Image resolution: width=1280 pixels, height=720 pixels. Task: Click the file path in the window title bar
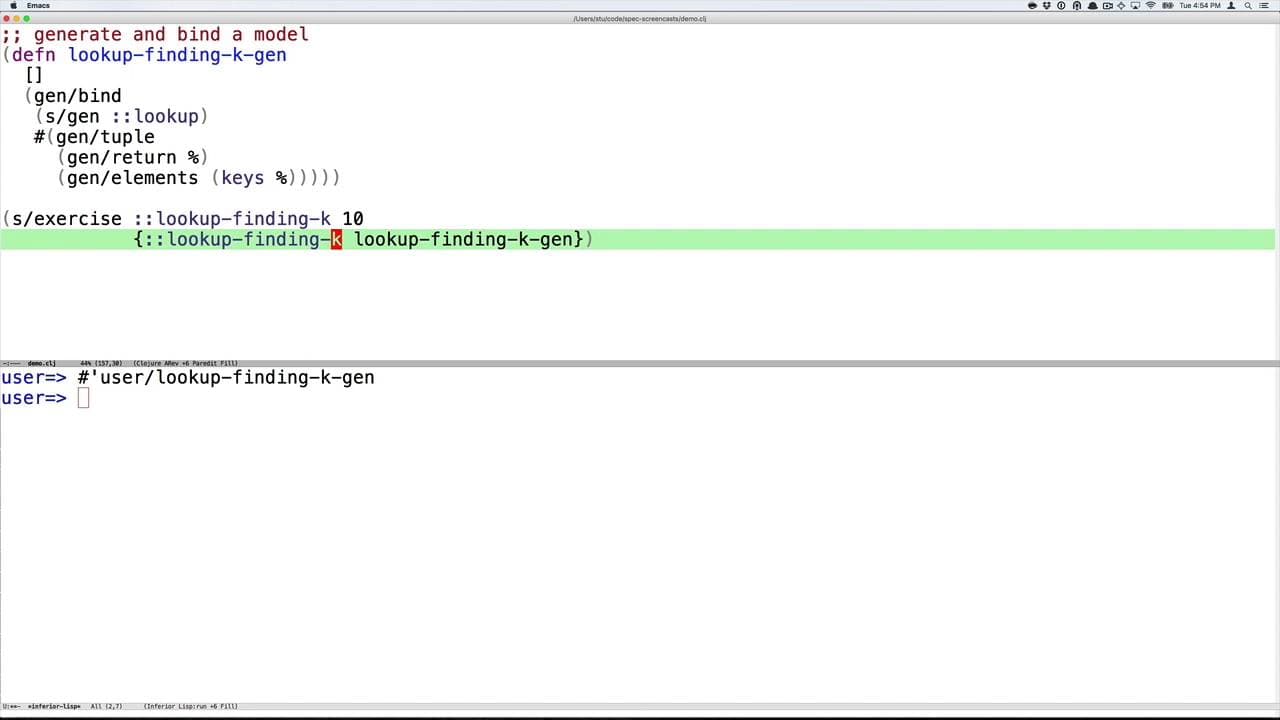pyautogui.click(x=640, y=18)
